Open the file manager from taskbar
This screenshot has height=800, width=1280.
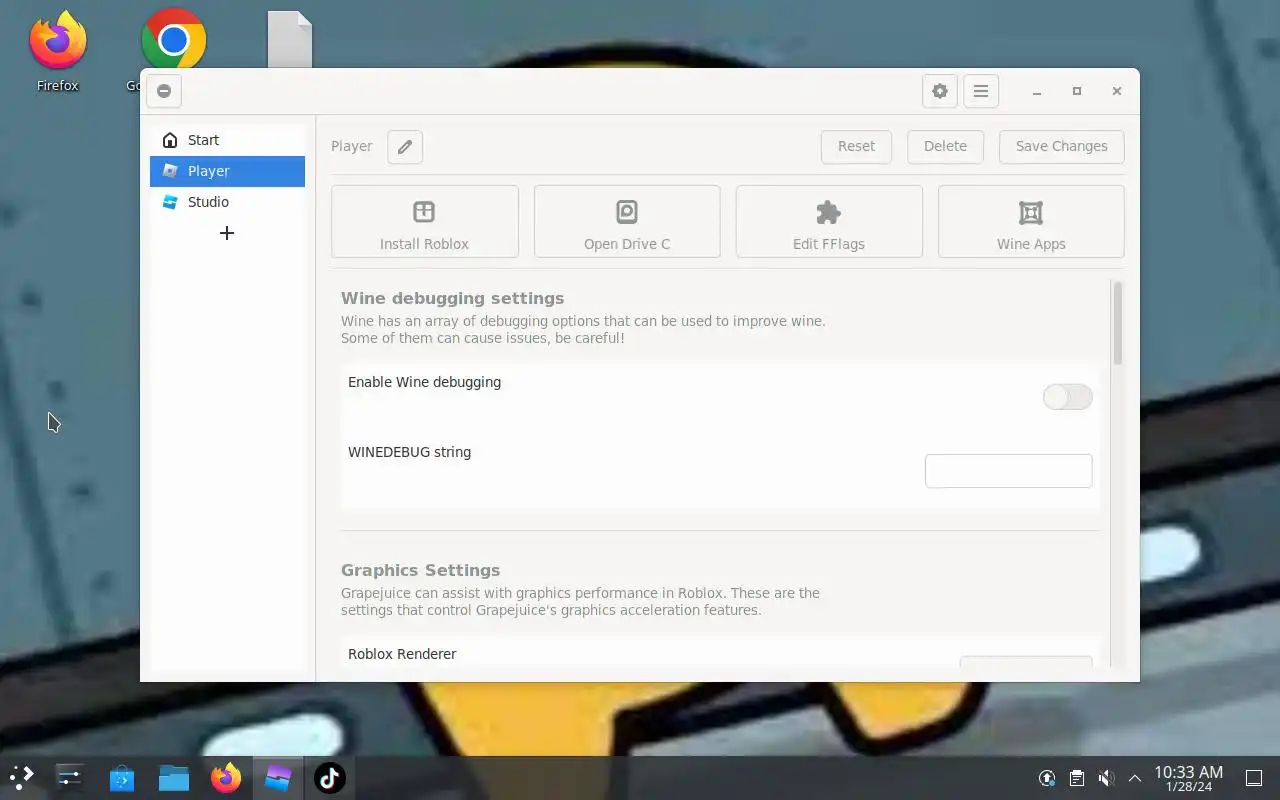click(x=174, y=778)
